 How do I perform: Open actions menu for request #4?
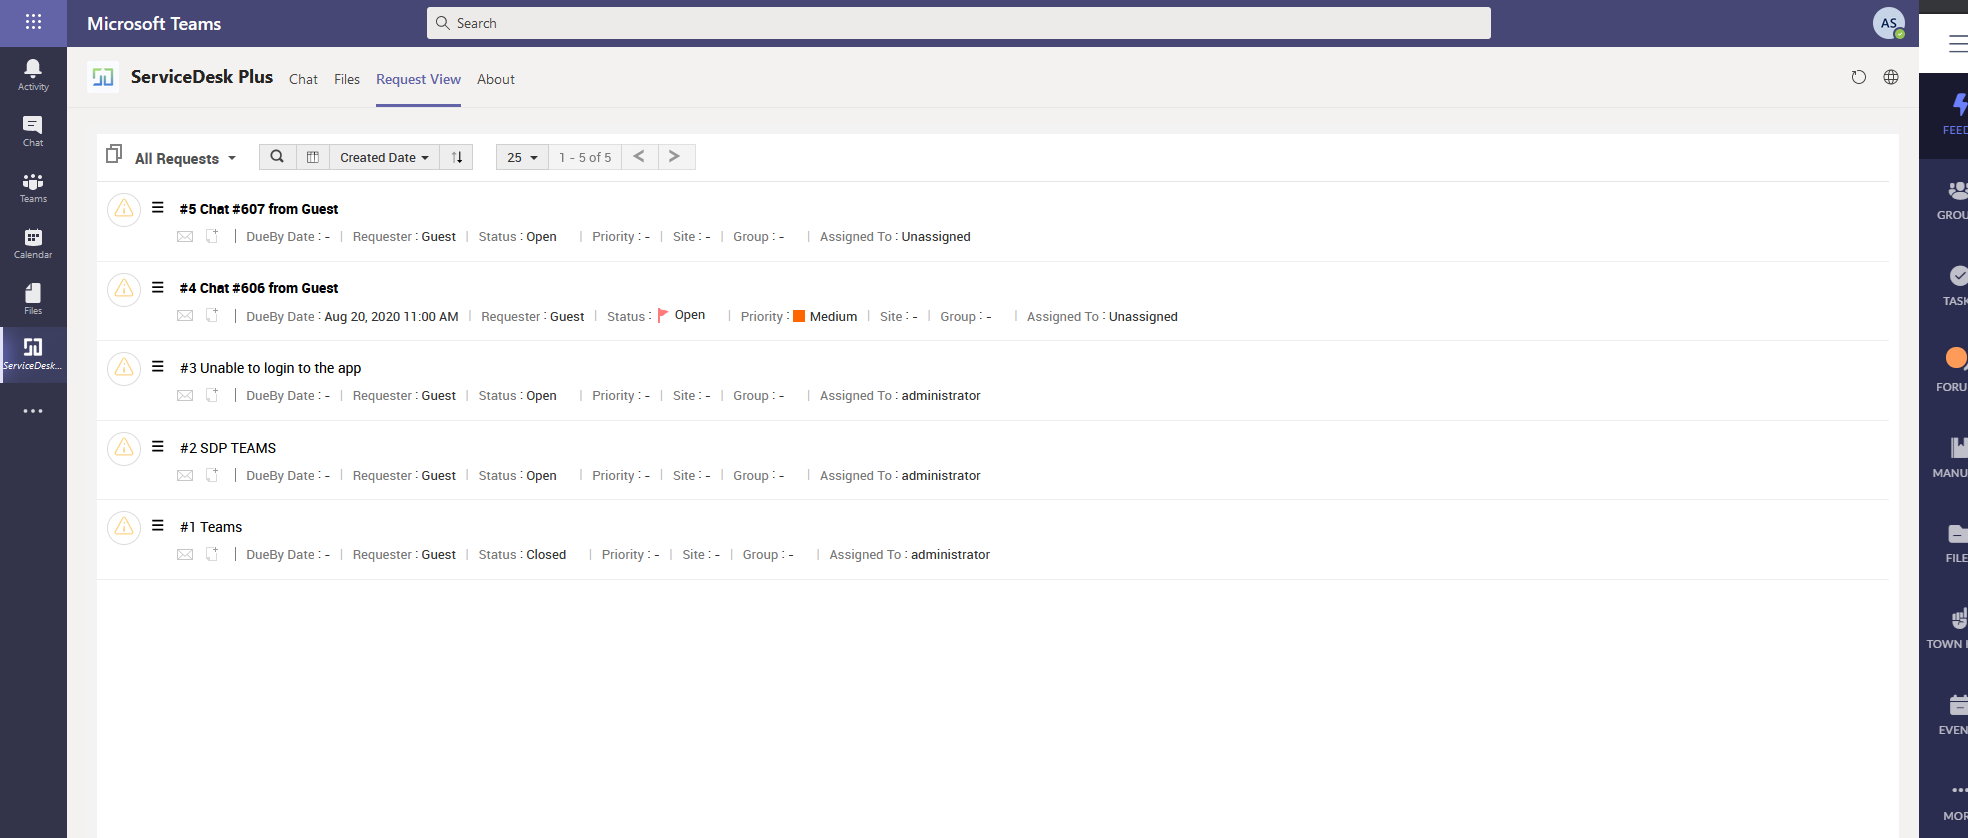coord(158,287)
